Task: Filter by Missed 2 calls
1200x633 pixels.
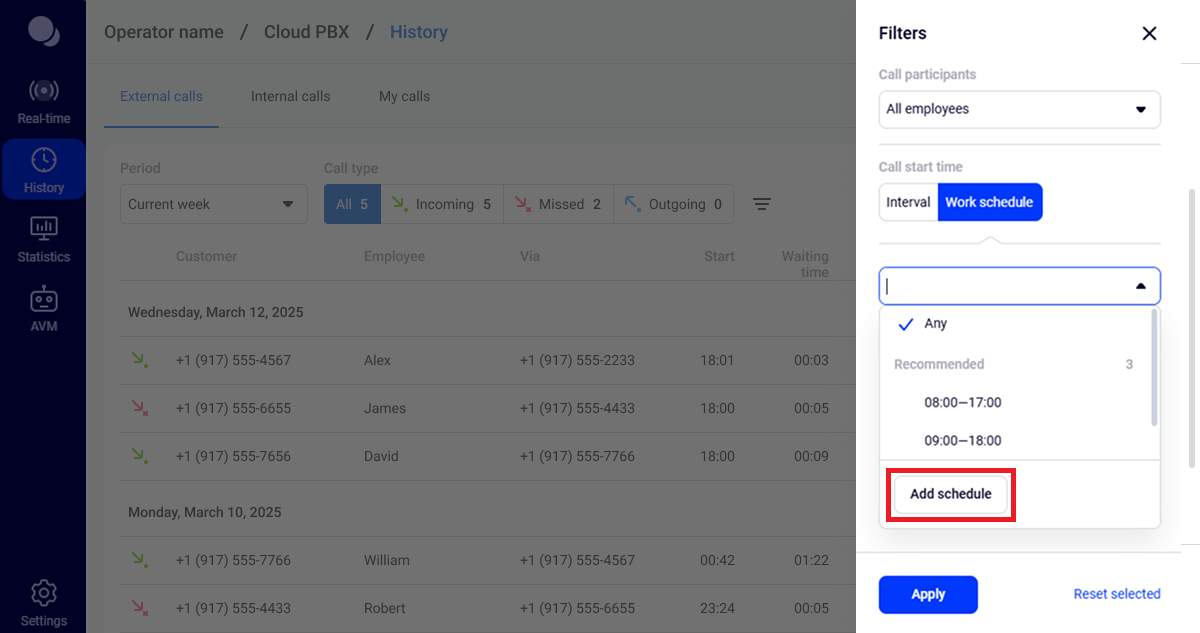Action: pos(558,204)
